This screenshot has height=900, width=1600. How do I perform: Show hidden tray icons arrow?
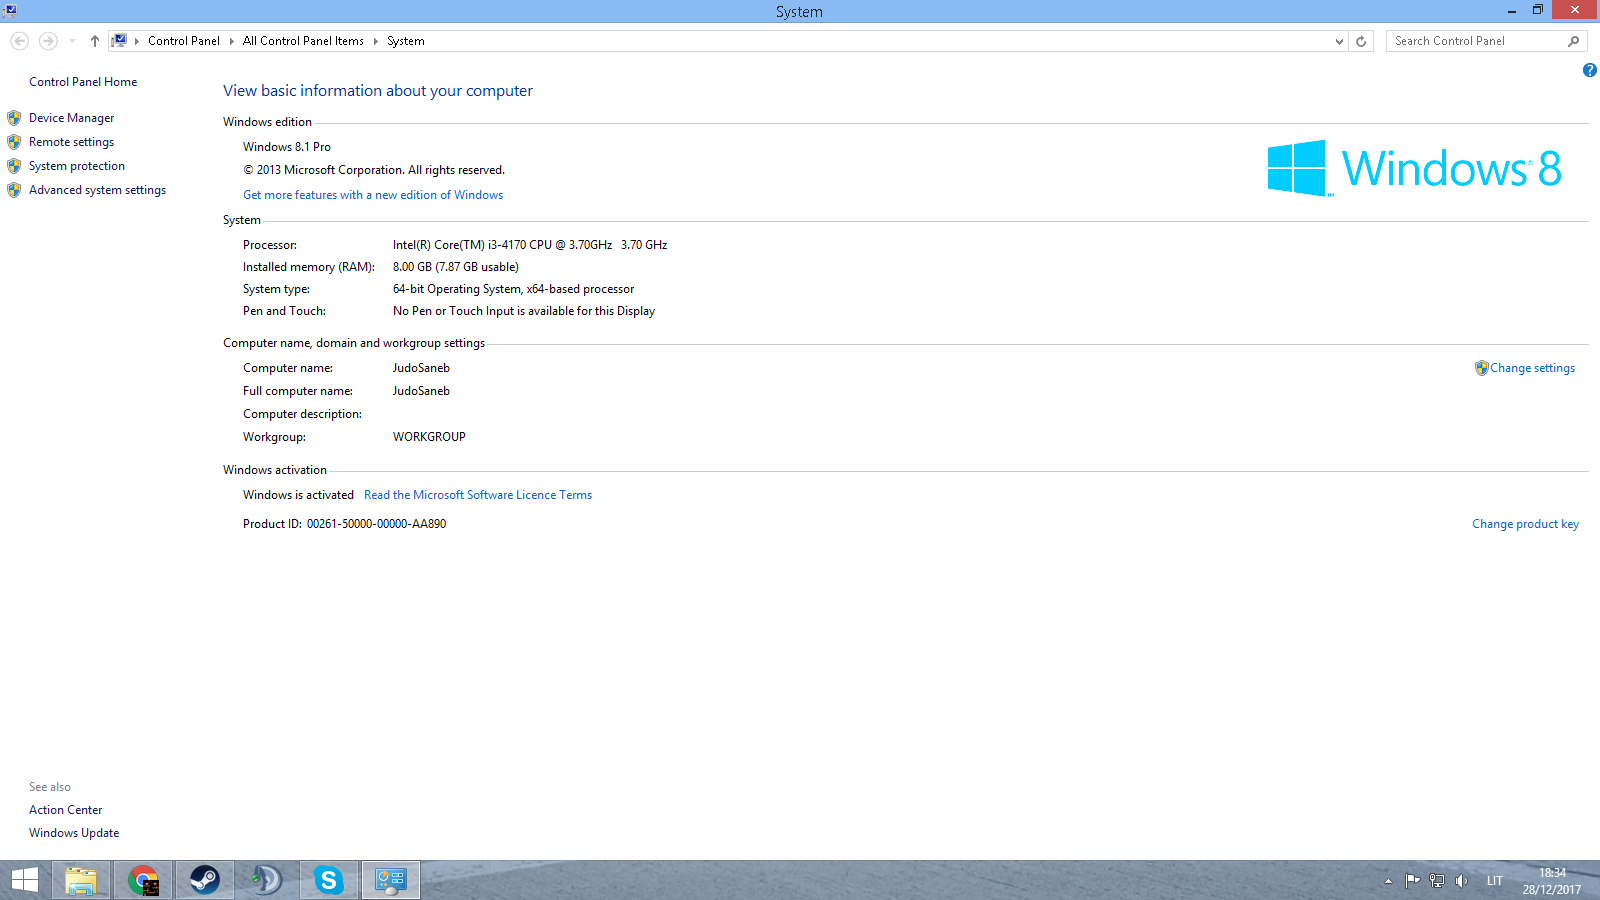click(1388, 881)
